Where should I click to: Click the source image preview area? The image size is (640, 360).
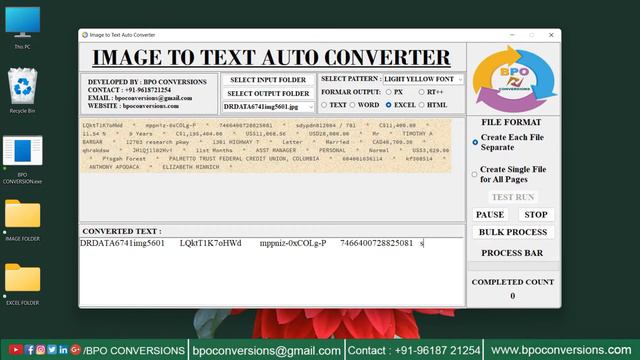click(266, 146)
